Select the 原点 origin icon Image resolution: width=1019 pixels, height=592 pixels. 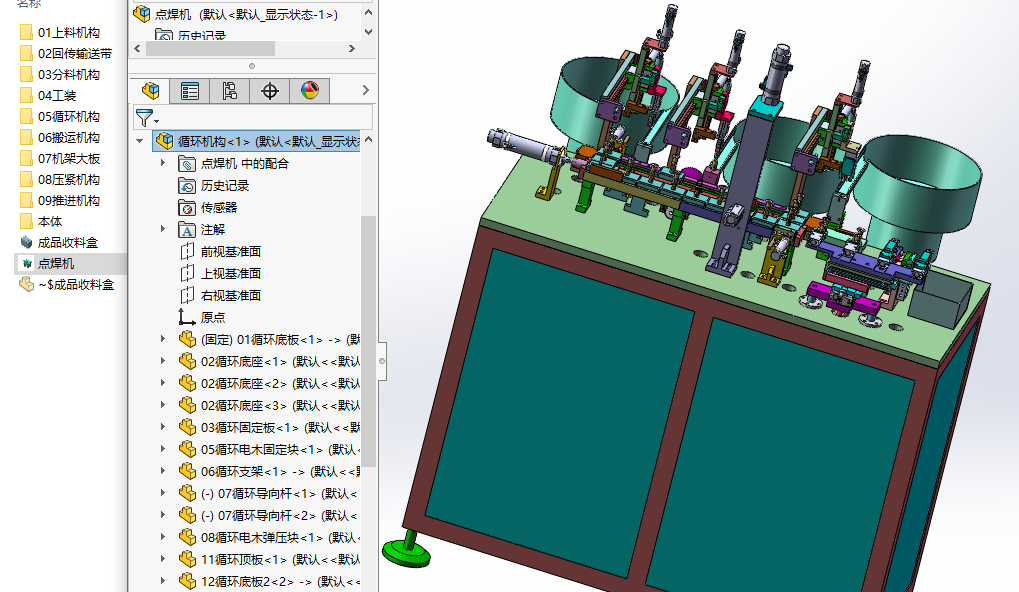pos(187,317)
